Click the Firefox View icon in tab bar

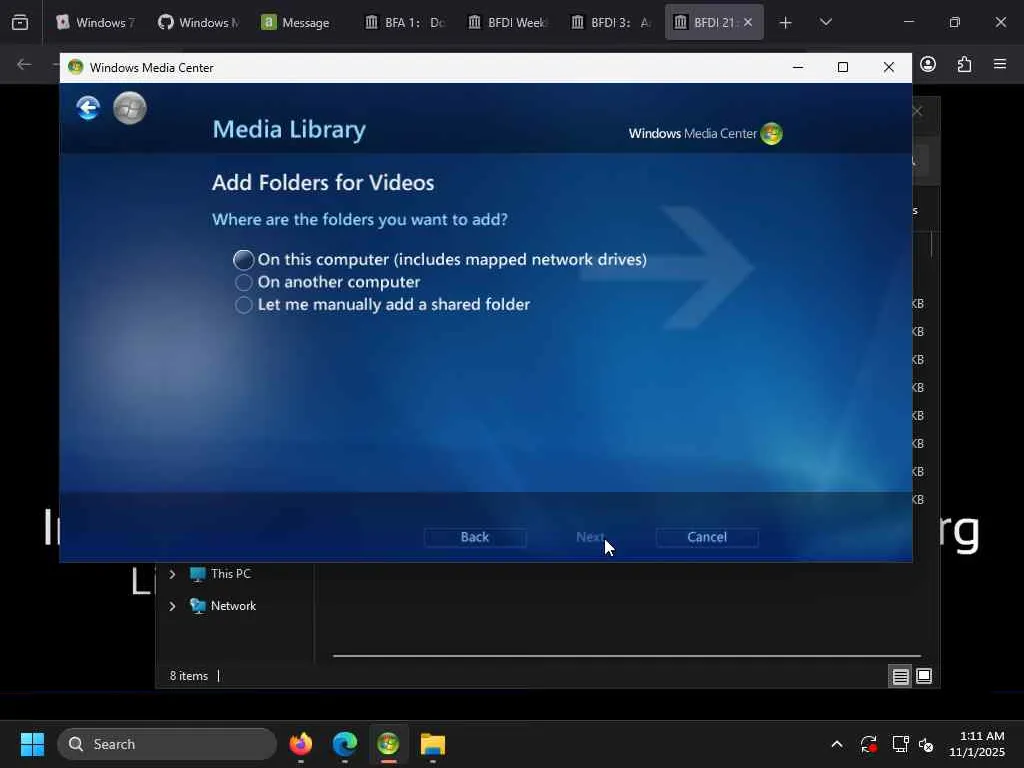coord(20,23)
